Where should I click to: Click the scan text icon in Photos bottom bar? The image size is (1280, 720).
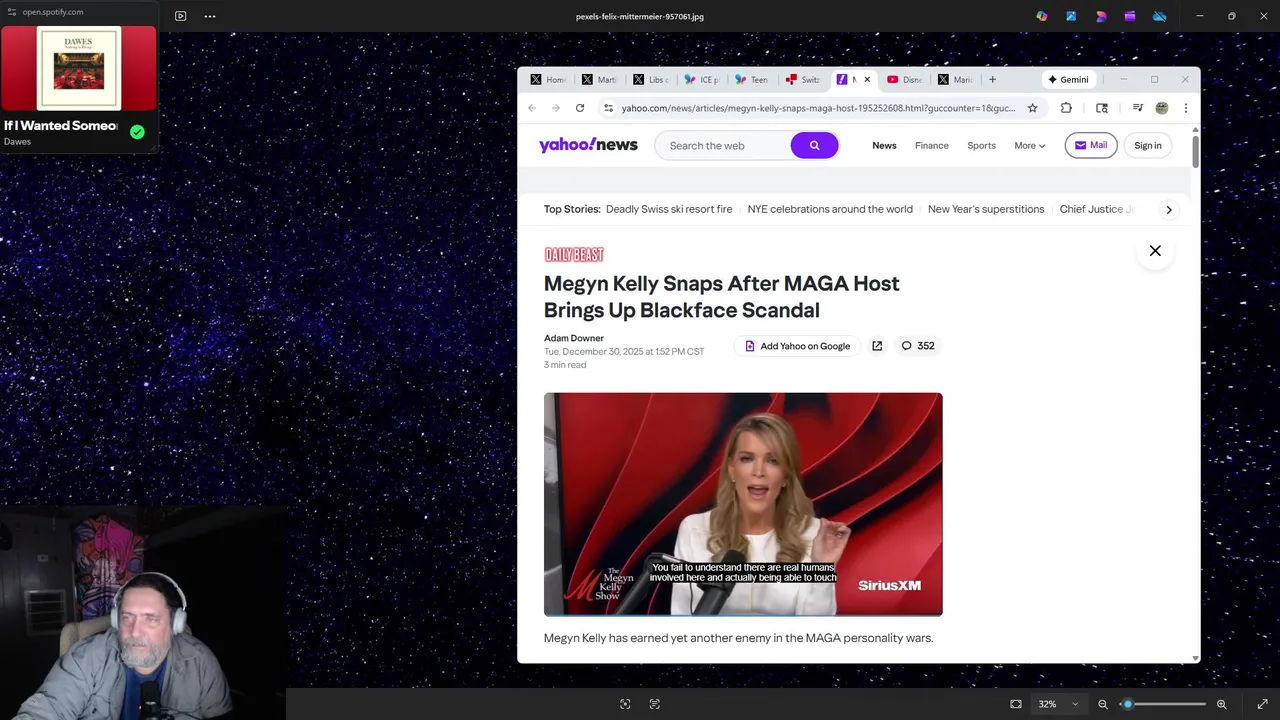tap(654, 704)
